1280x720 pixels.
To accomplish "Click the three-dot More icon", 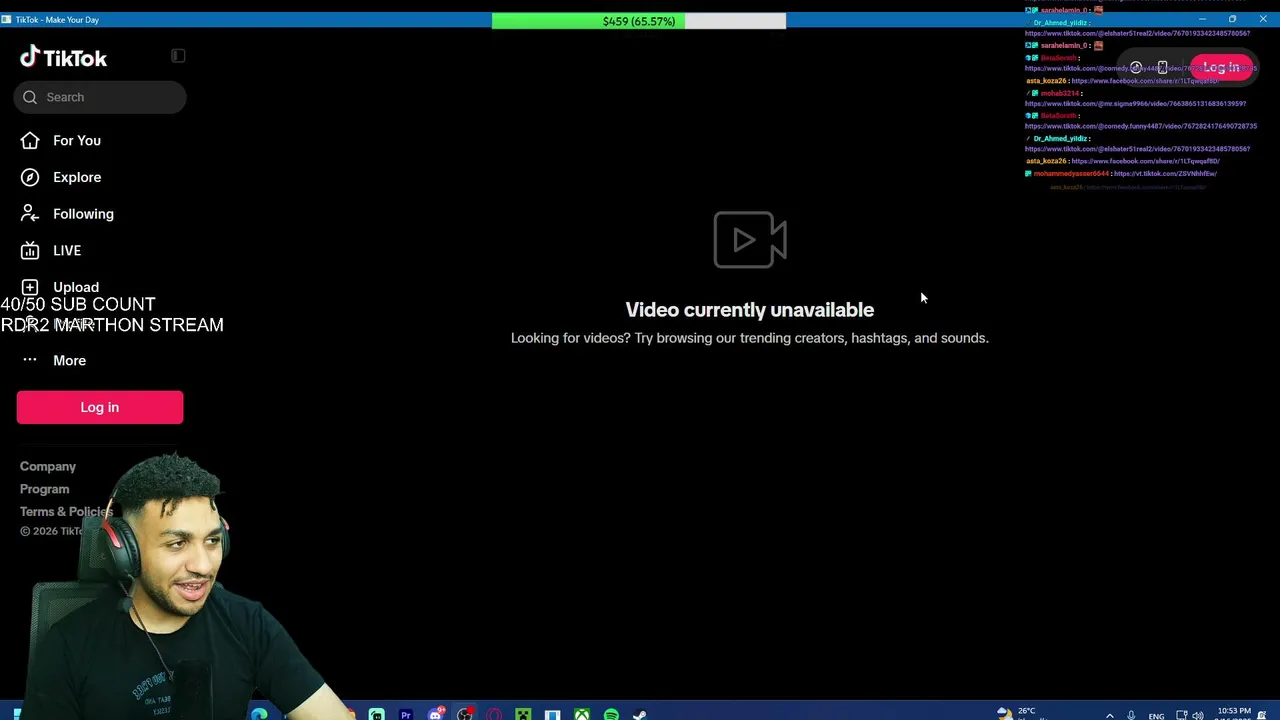I will coord(30,360).
